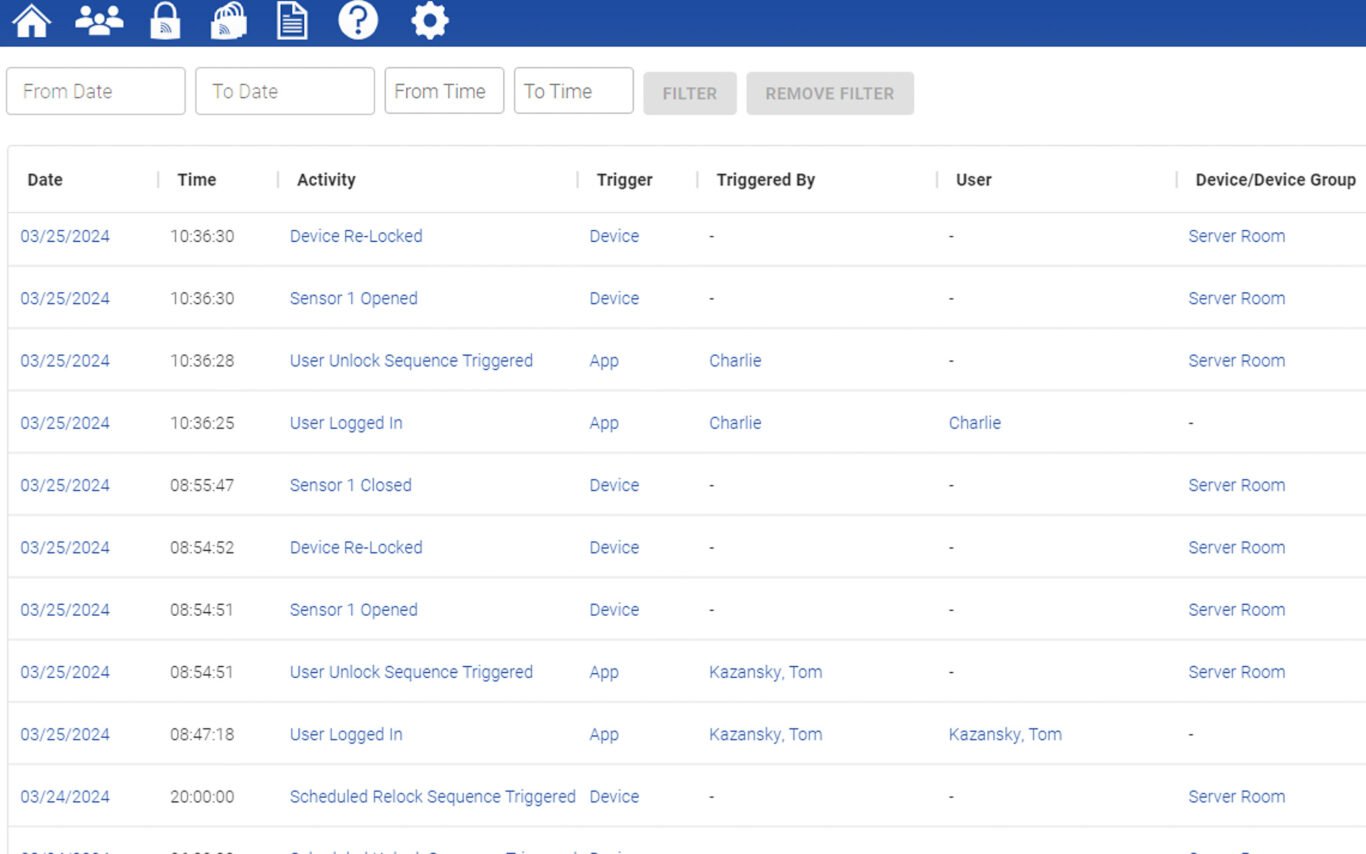Sort by the Time column header
The width and height of the screenshot is (1366, 854).
click(197, 180)
